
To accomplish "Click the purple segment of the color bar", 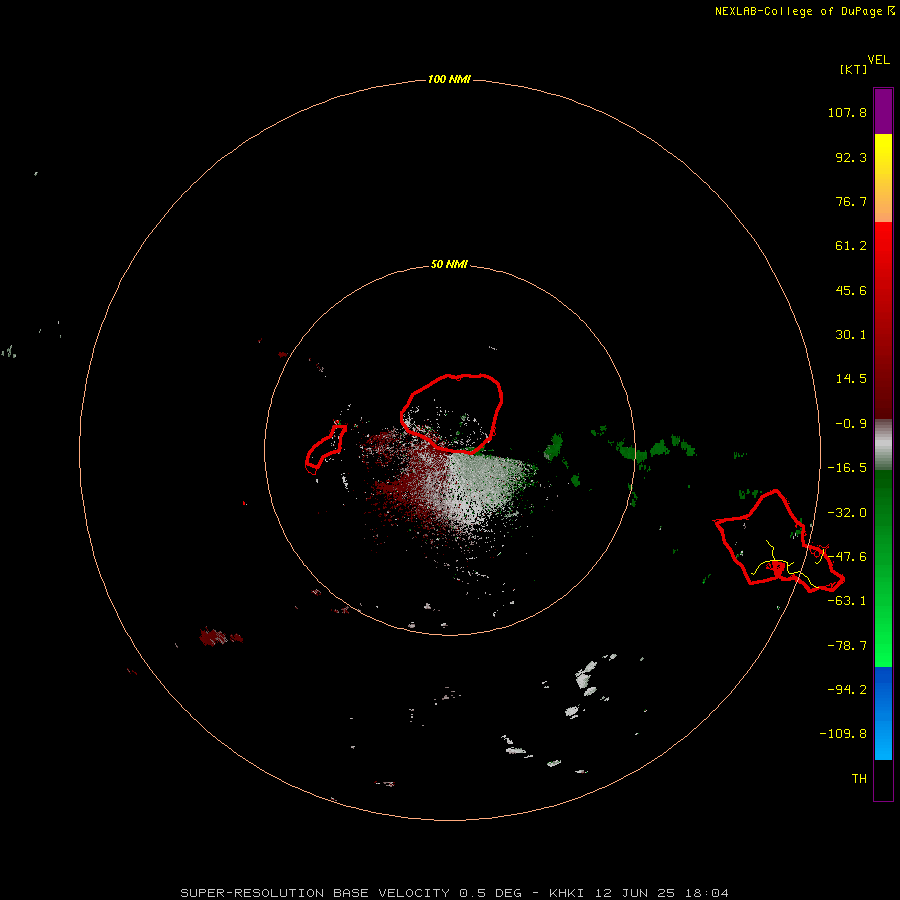I will (x=883, y=111).
